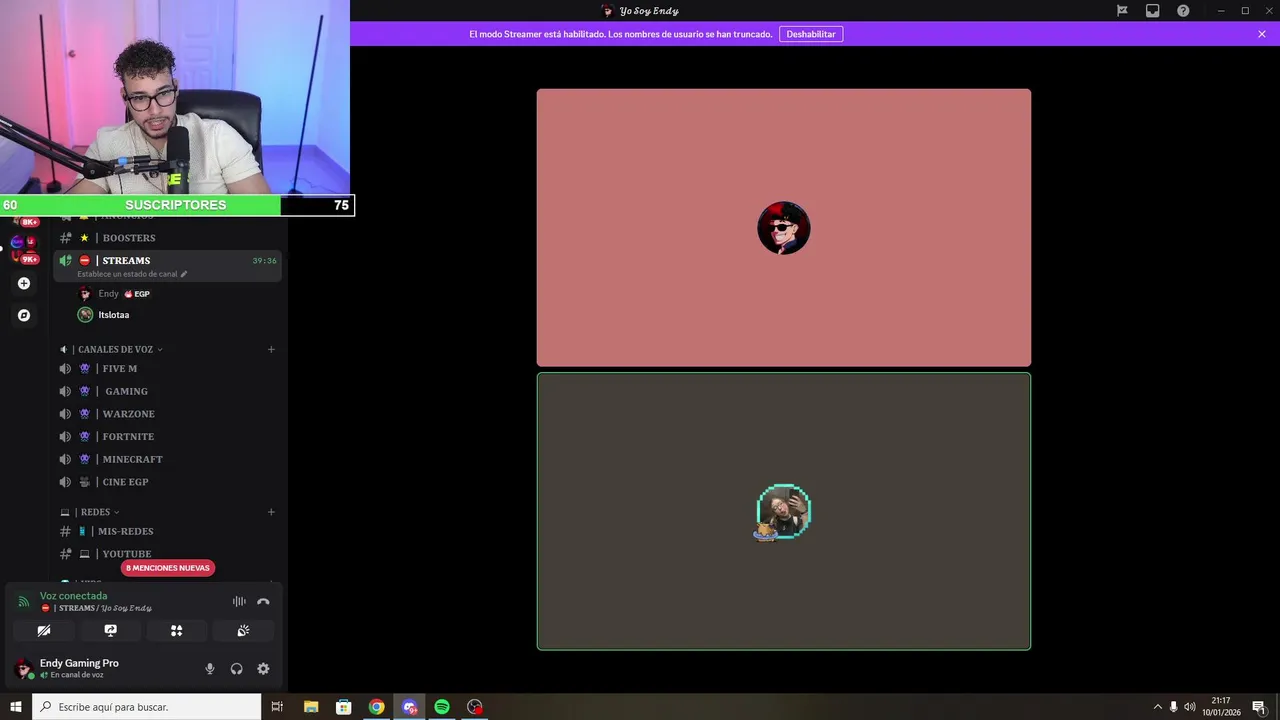Mute the microphone
Viewport: 1280px width, 720px height.
click(x=210, y=668)
